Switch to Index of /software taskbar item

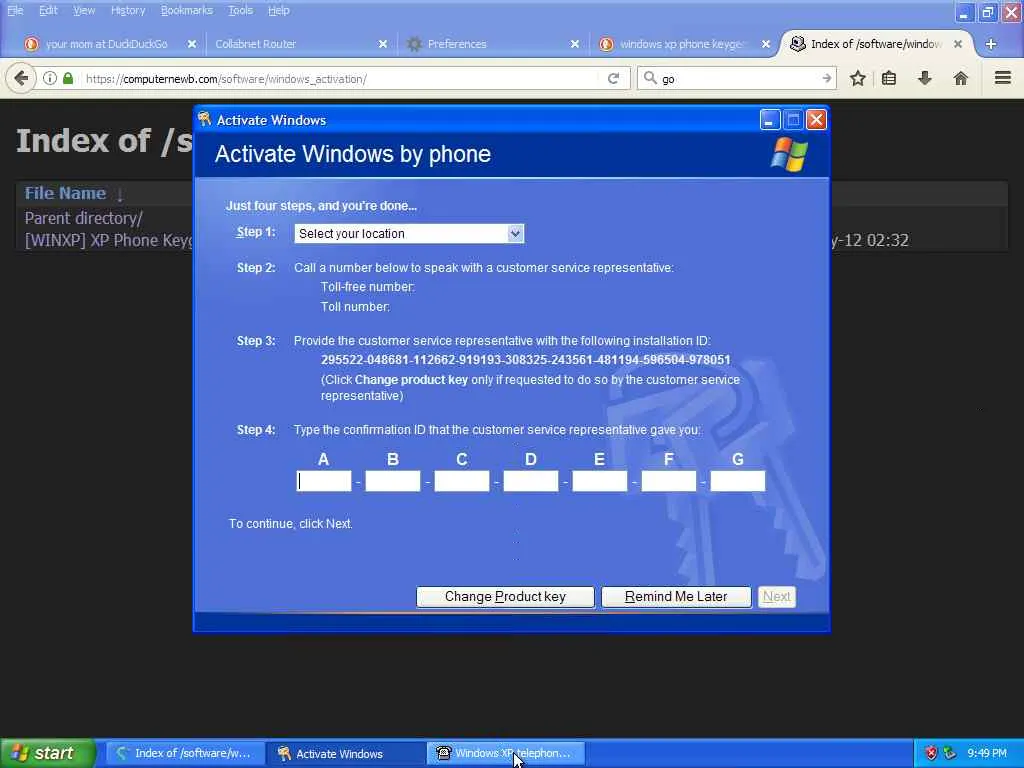pyautogui.click(x=185, y=754)
